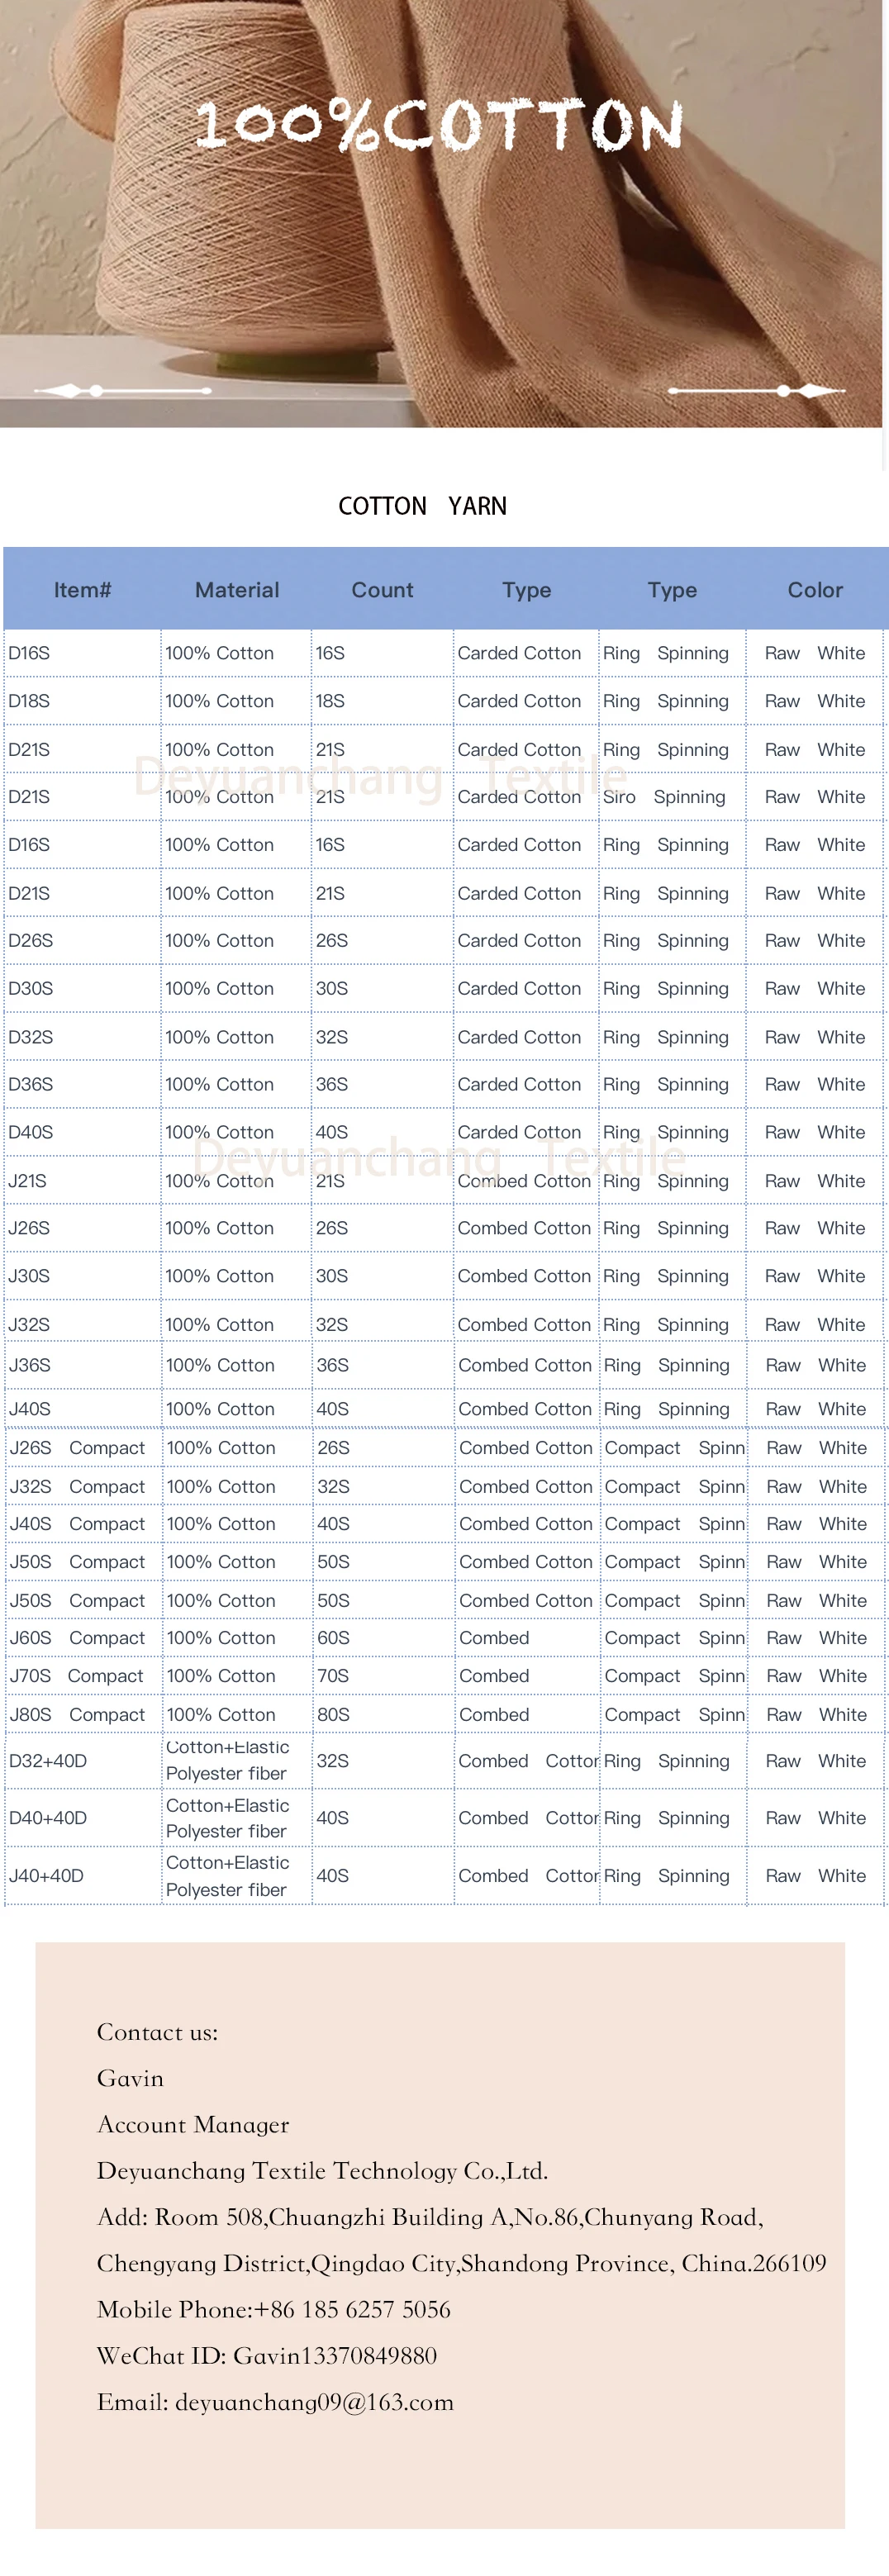Select the J36S item row
The height and width of the screenshot is (2576, 889).
pos(30,1365)
